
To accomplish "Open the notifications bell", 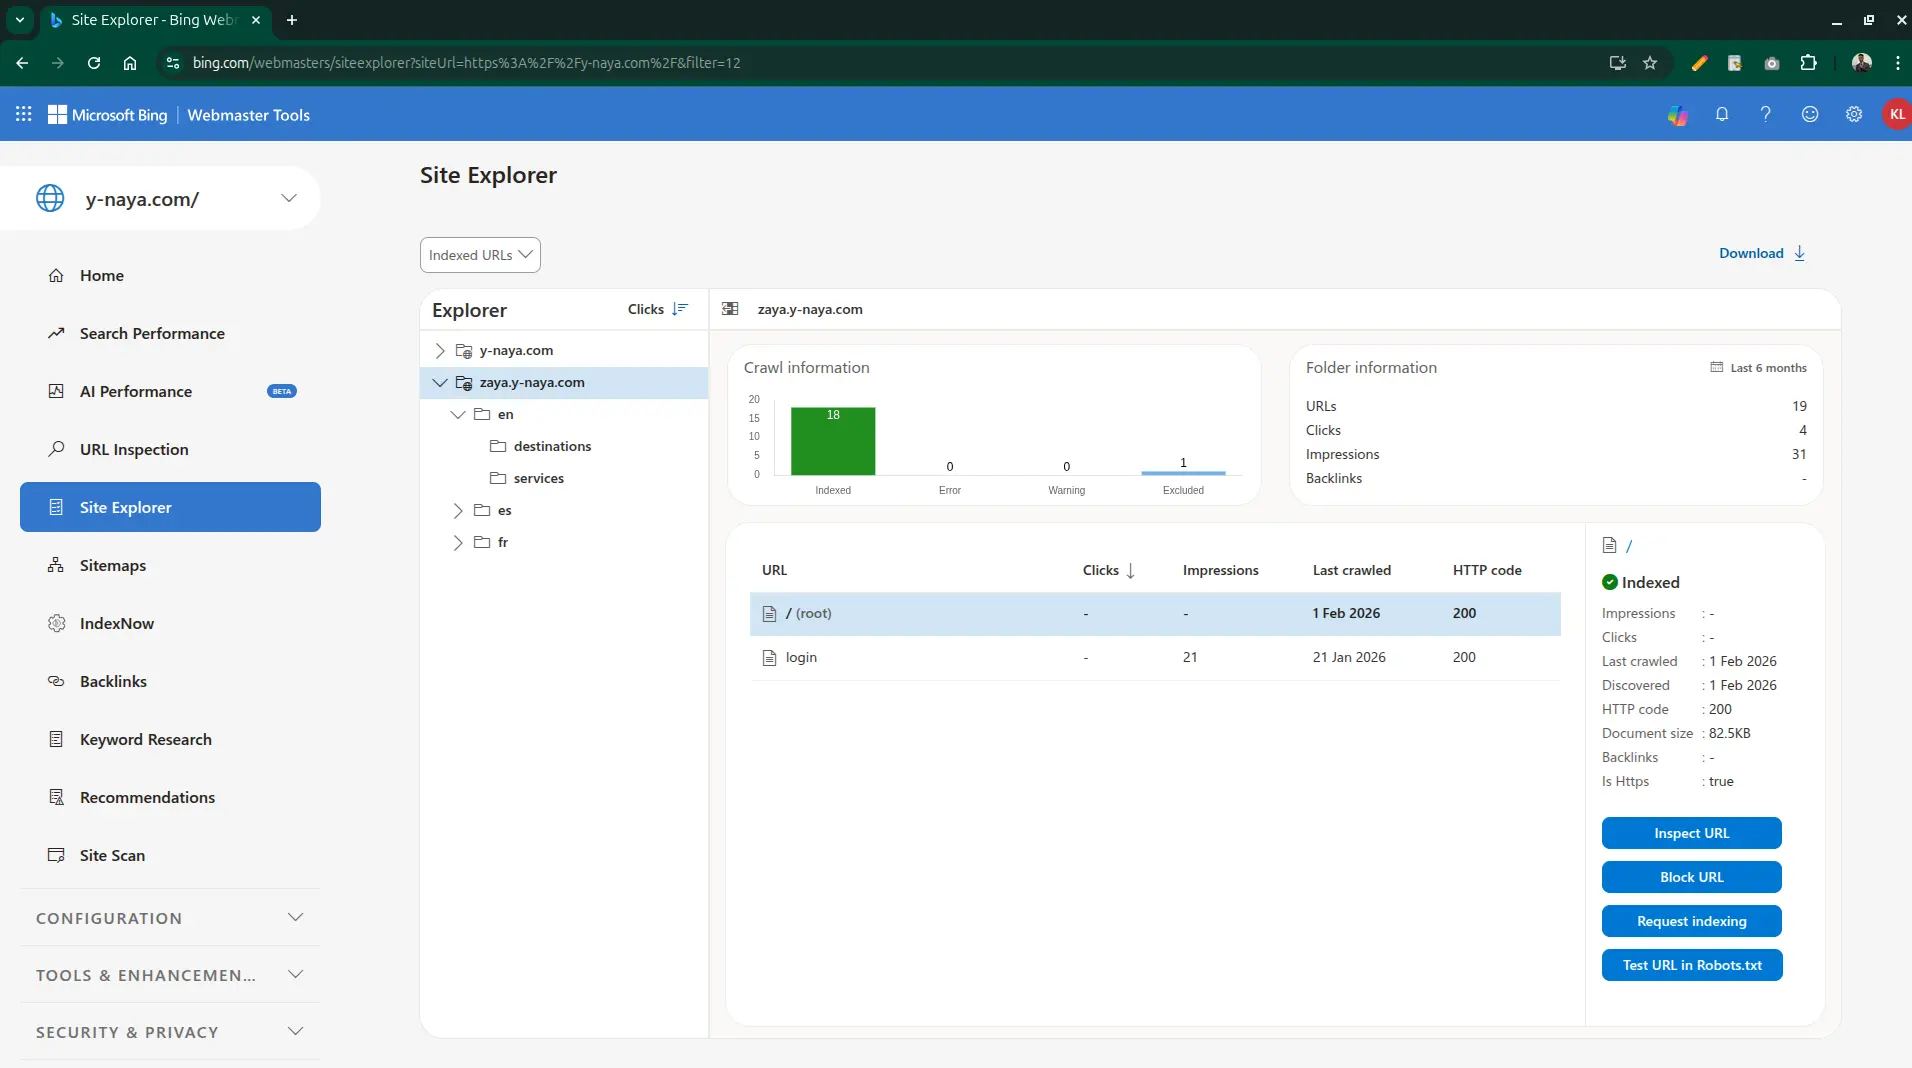I will (1722, 114).
